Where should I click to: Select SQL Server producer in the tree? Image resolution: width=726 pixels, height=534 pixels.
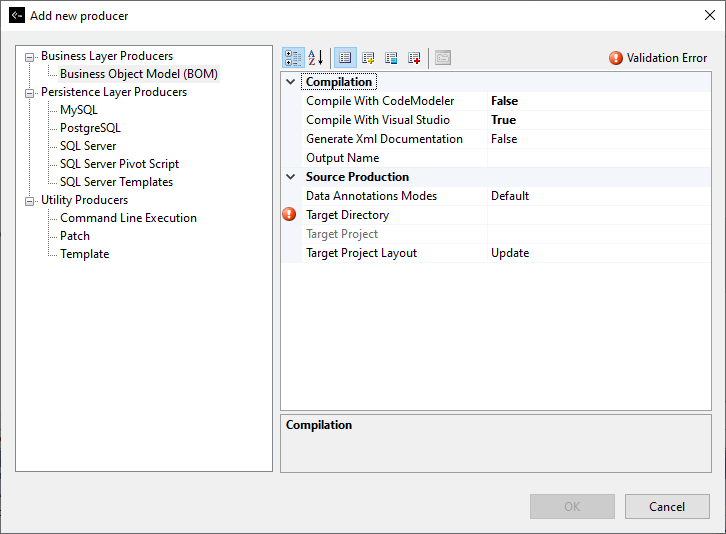coord(88,146)
